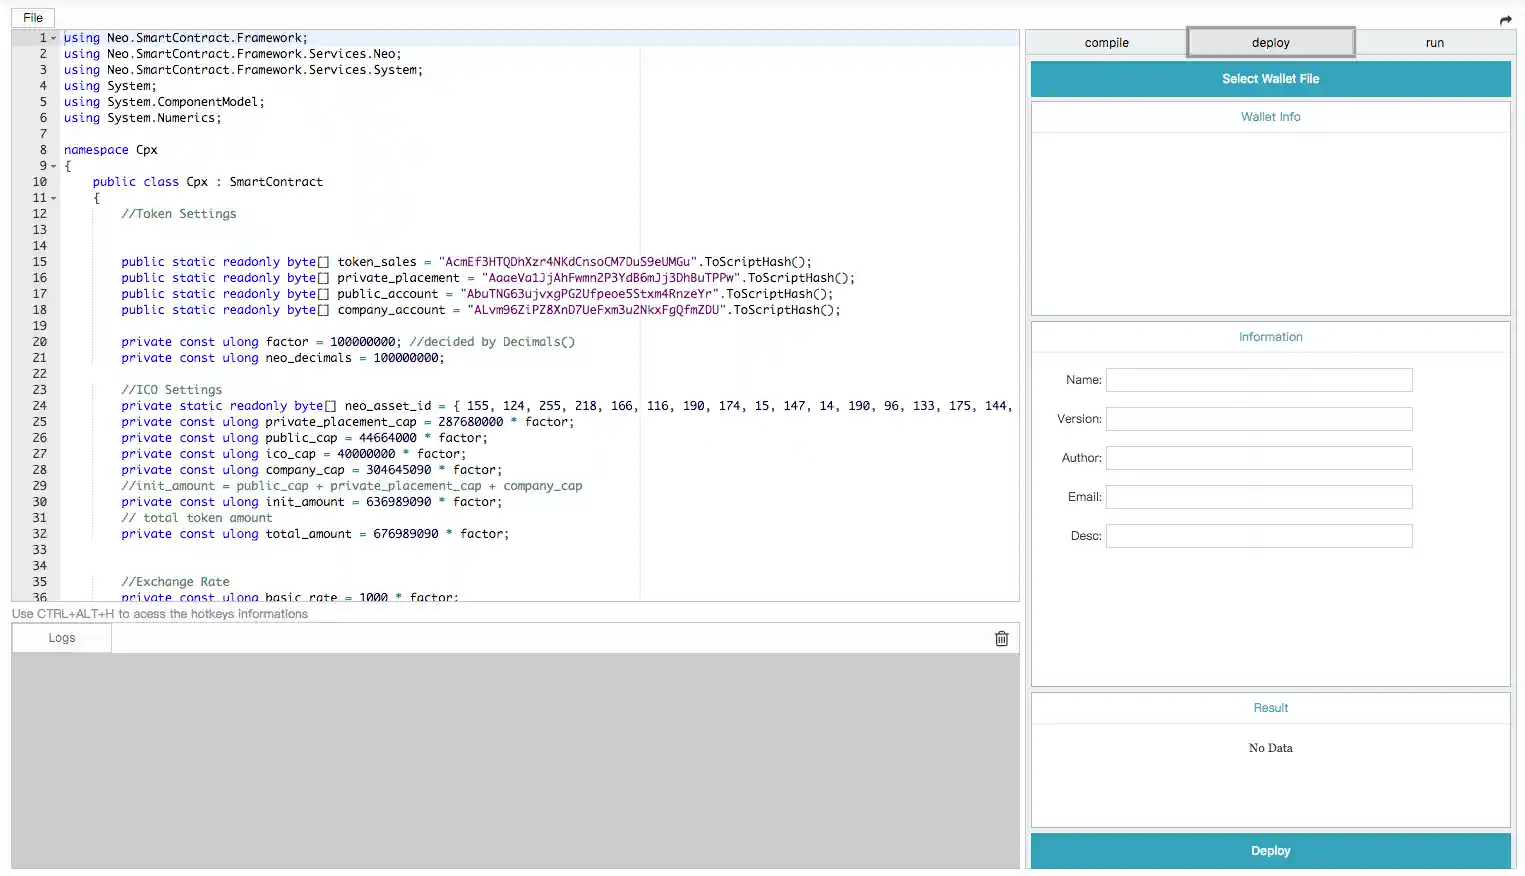The width and height of the screenshot is (1525, 876).
Task: Switch to the compile tab
Action: click(x=1106, y=43)
